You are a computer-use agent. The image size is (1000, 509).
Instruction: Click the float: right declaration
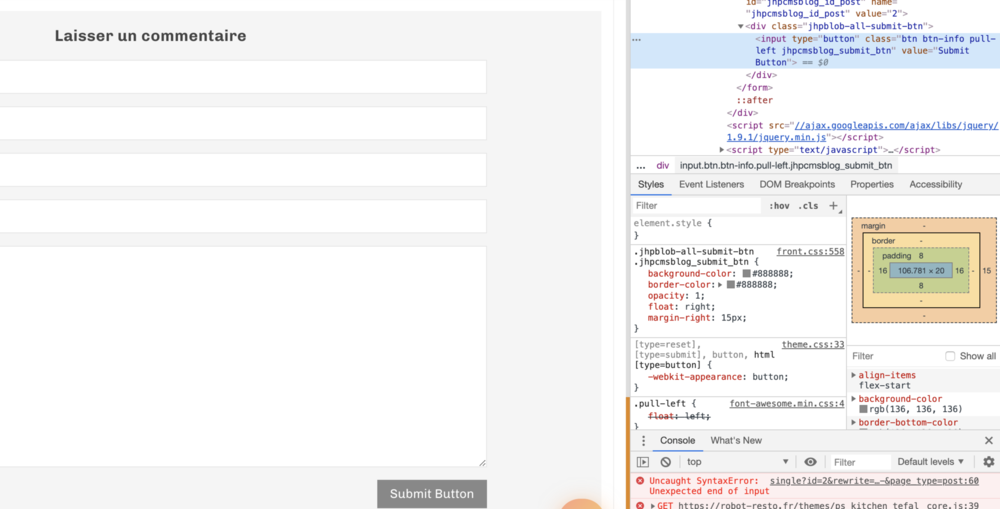click(x=682, y=307)
